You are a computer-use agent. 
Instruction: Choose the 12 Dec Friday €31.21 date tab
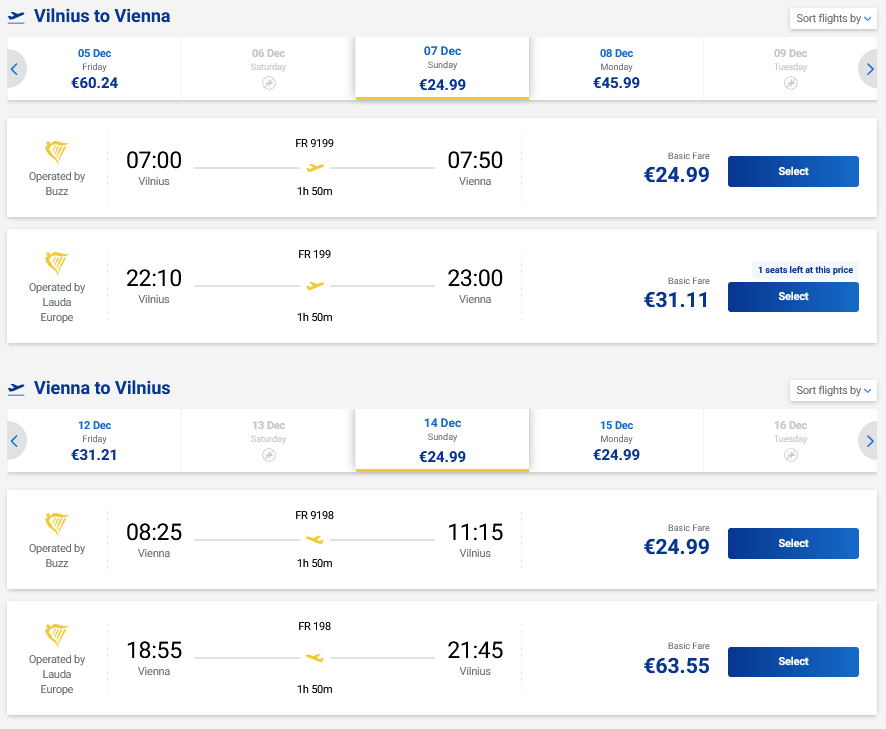94,440
